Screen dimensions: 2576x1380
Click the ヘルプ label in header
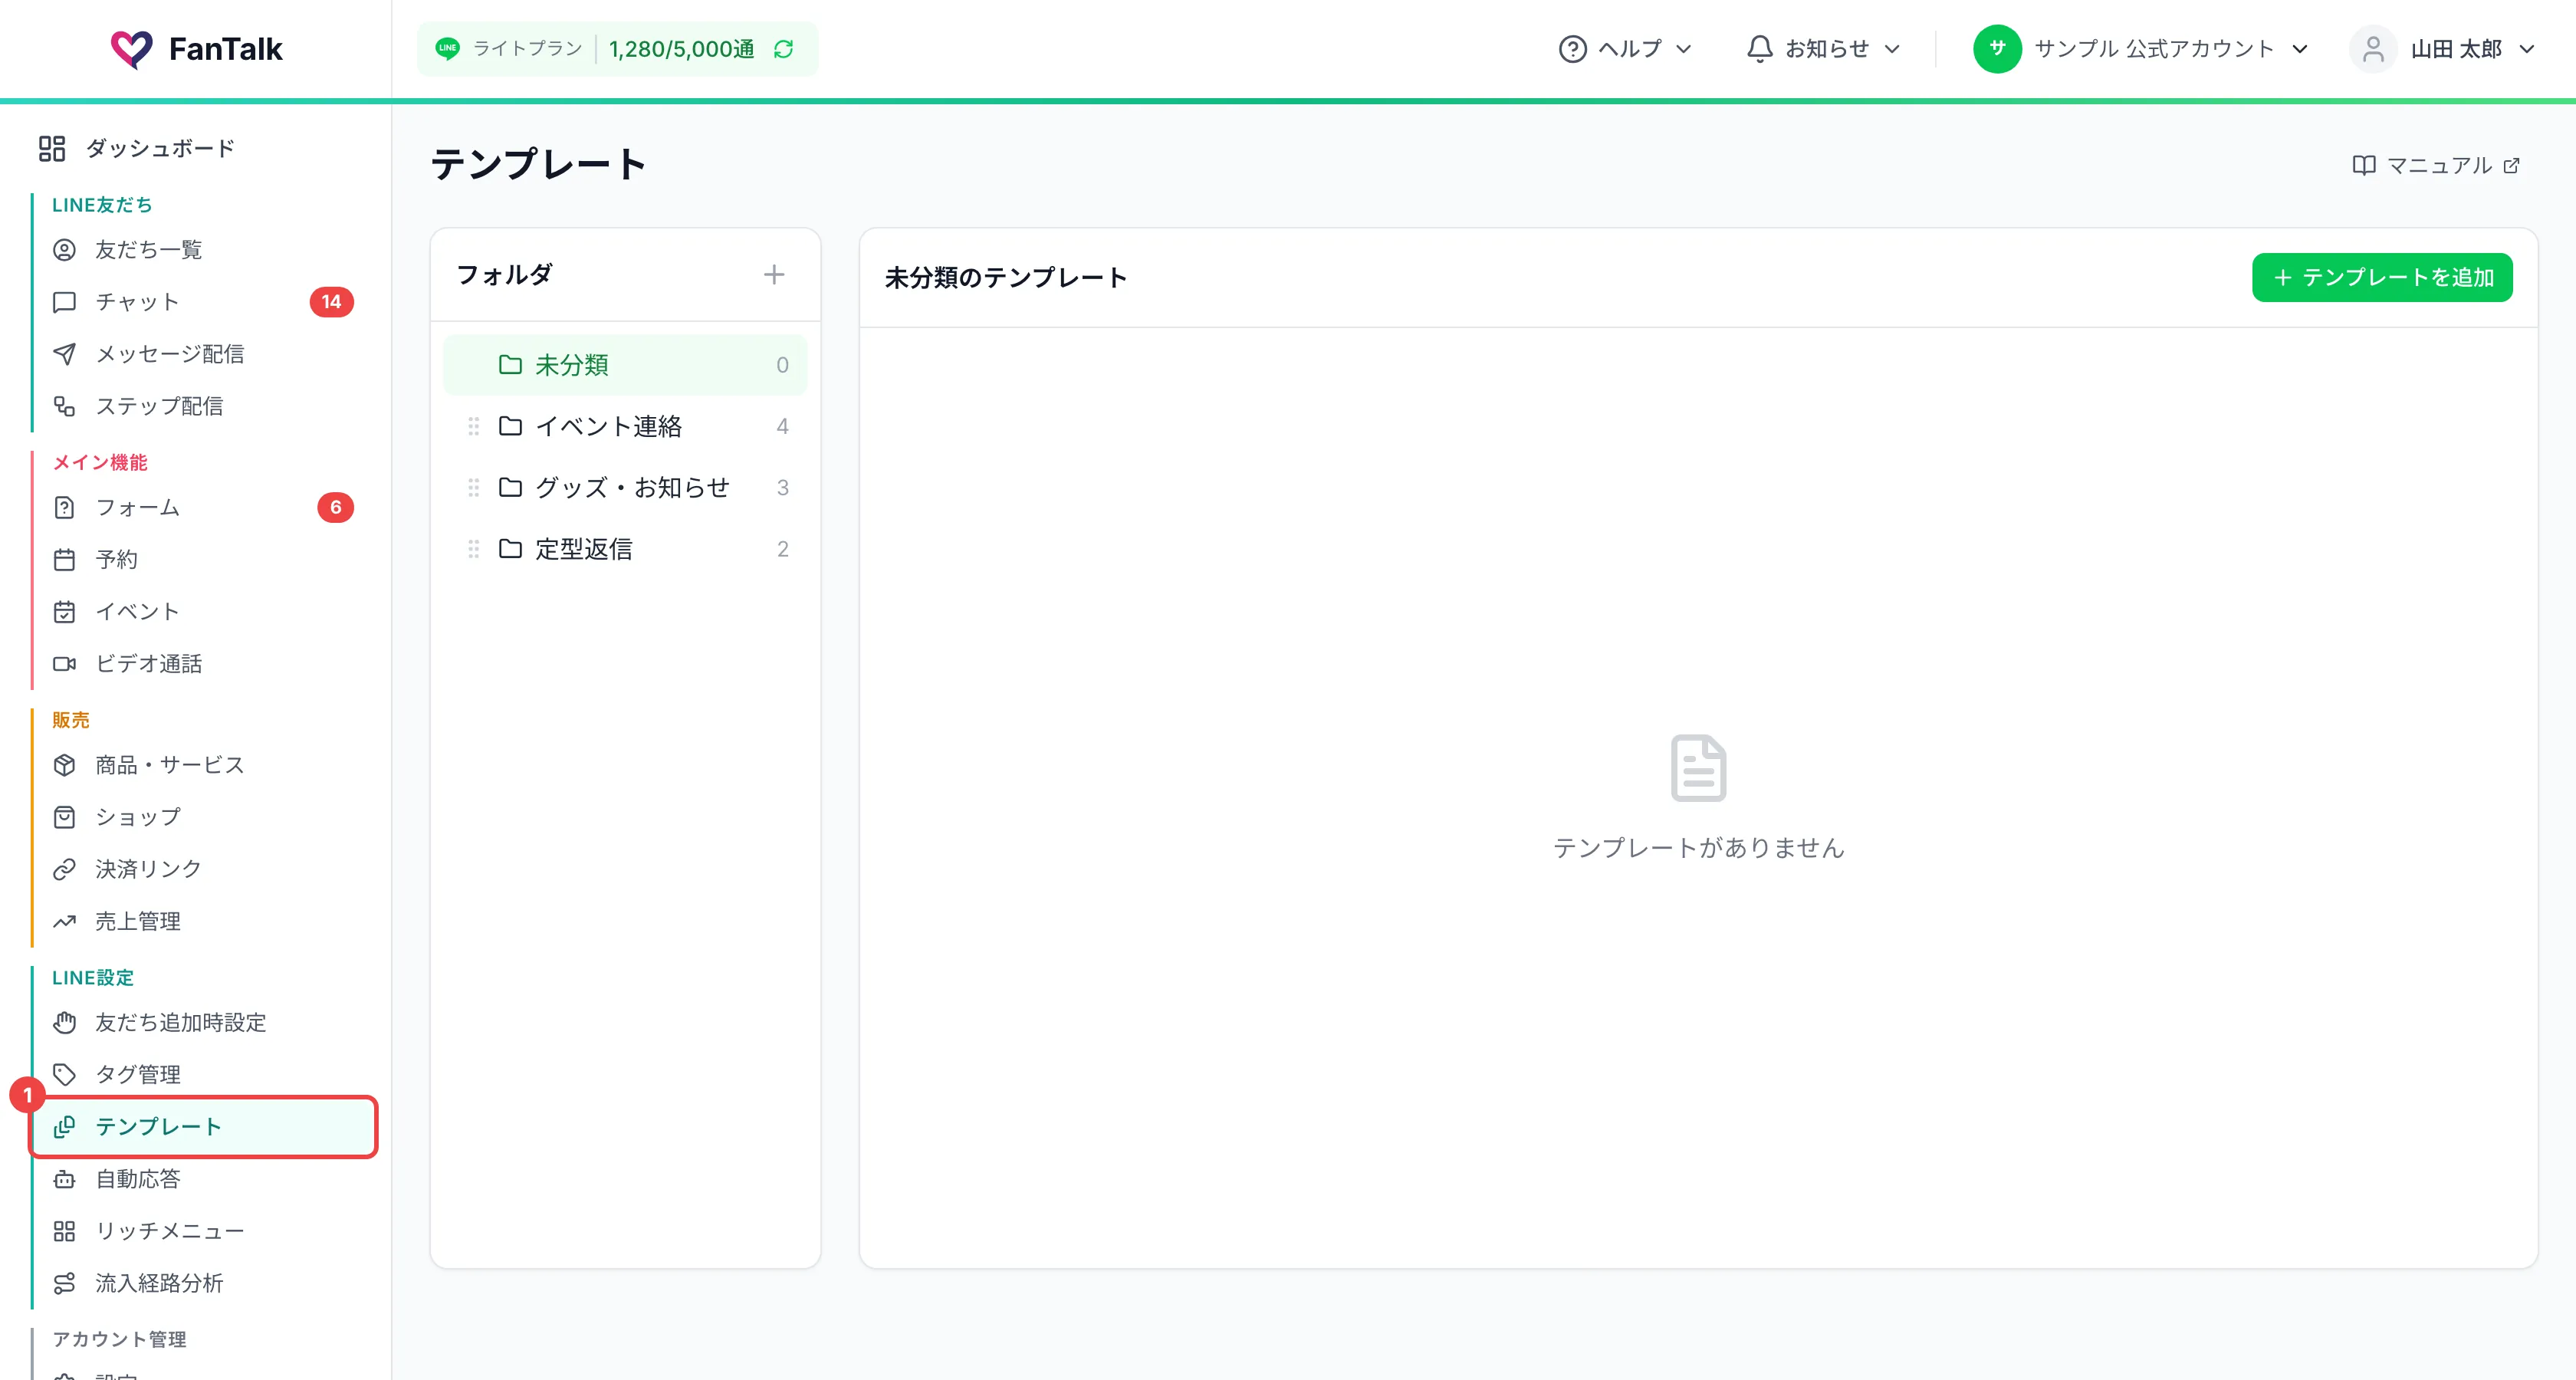(1630, 49)
